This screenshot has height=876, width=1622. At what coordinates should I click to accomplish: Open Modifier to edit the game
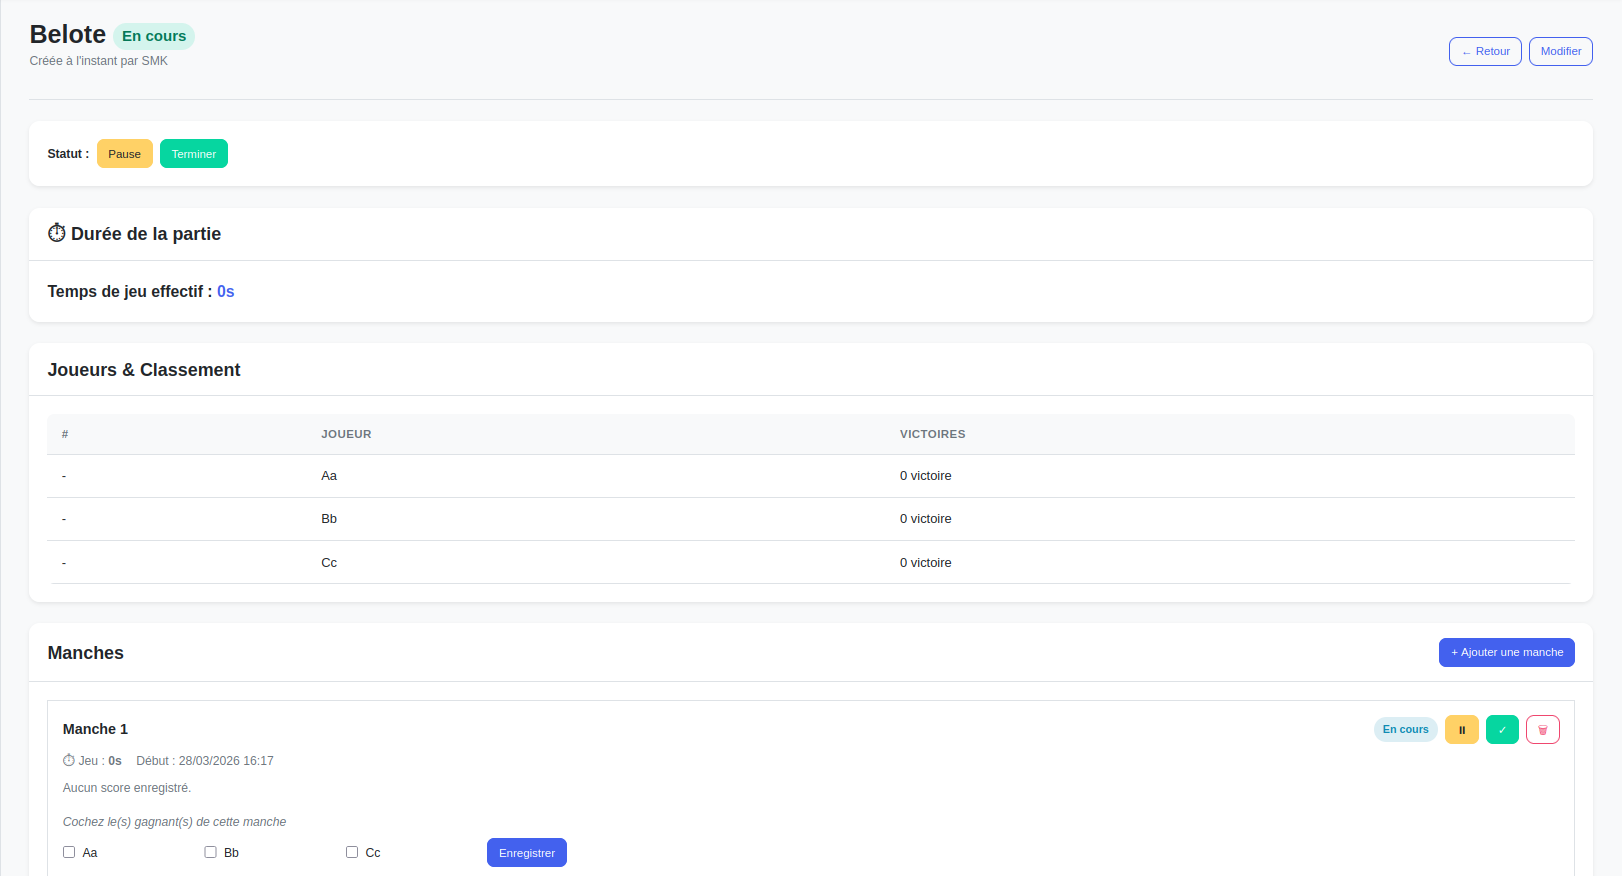coord(1561,52)
